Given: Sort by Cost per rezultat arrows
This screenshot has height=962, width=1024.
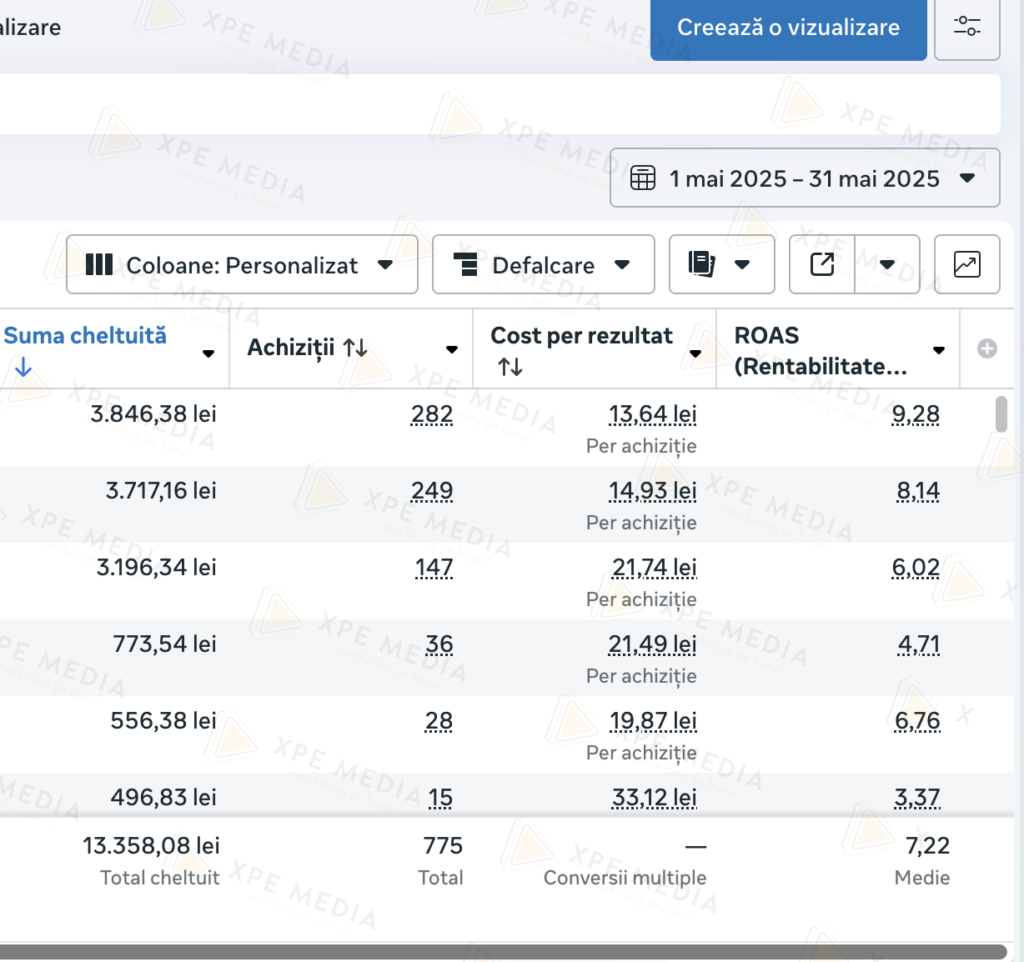Looking at the screenshot, I should tap(510, 367).
